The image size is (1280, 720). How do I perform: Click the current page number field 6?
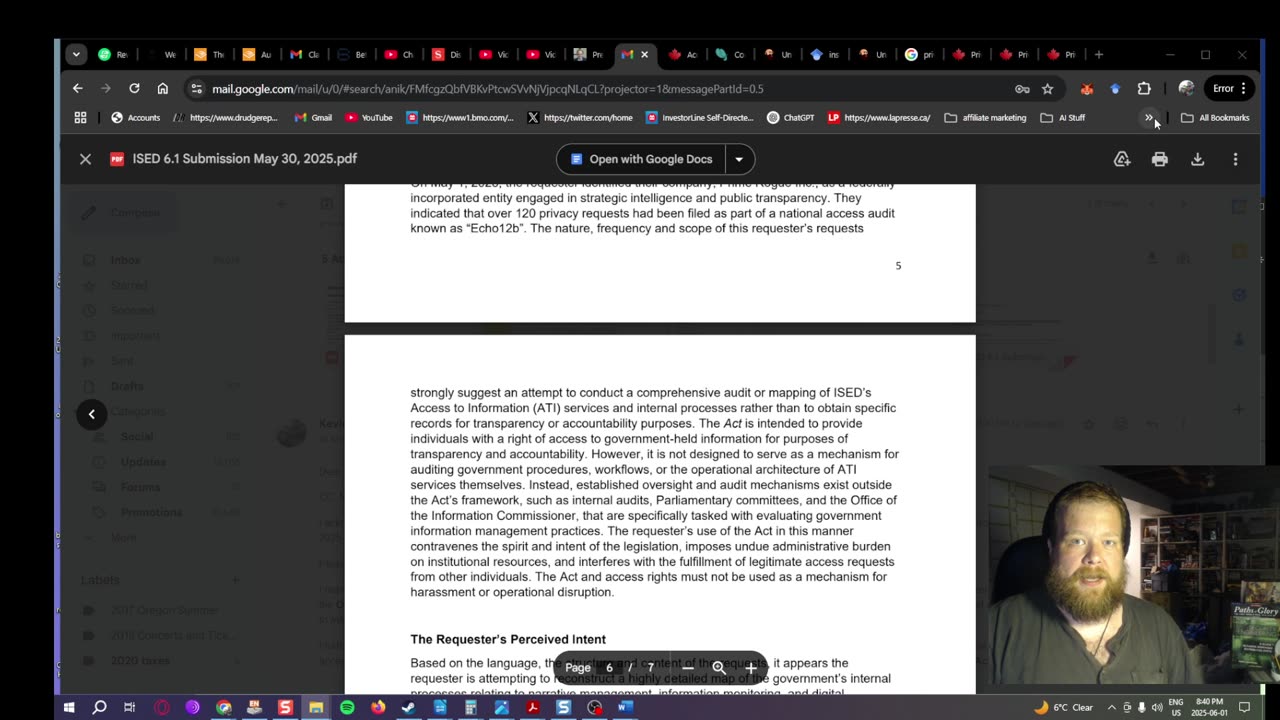click(x=609, y=668)
